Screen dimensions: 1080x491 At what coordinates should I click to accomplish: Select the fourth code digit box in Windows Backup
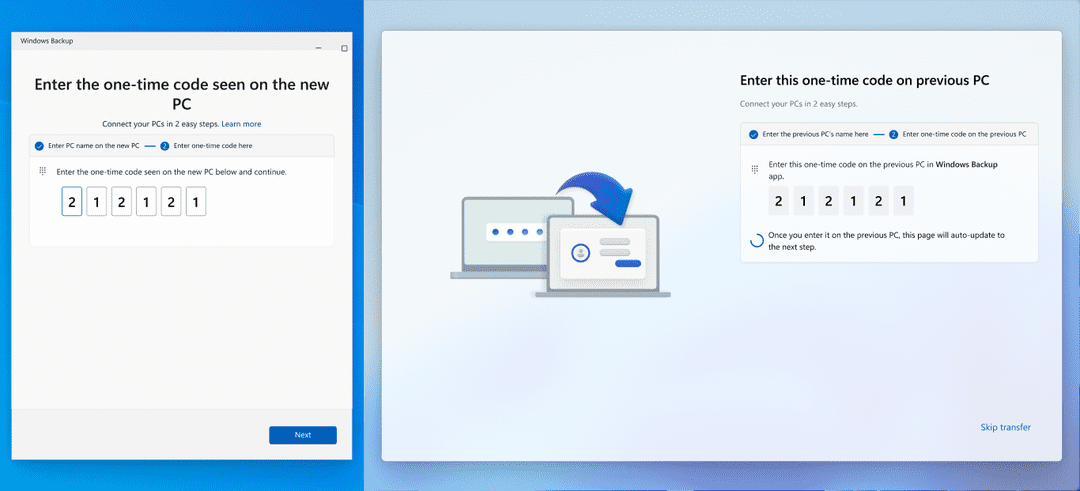[x=146, y=202]
